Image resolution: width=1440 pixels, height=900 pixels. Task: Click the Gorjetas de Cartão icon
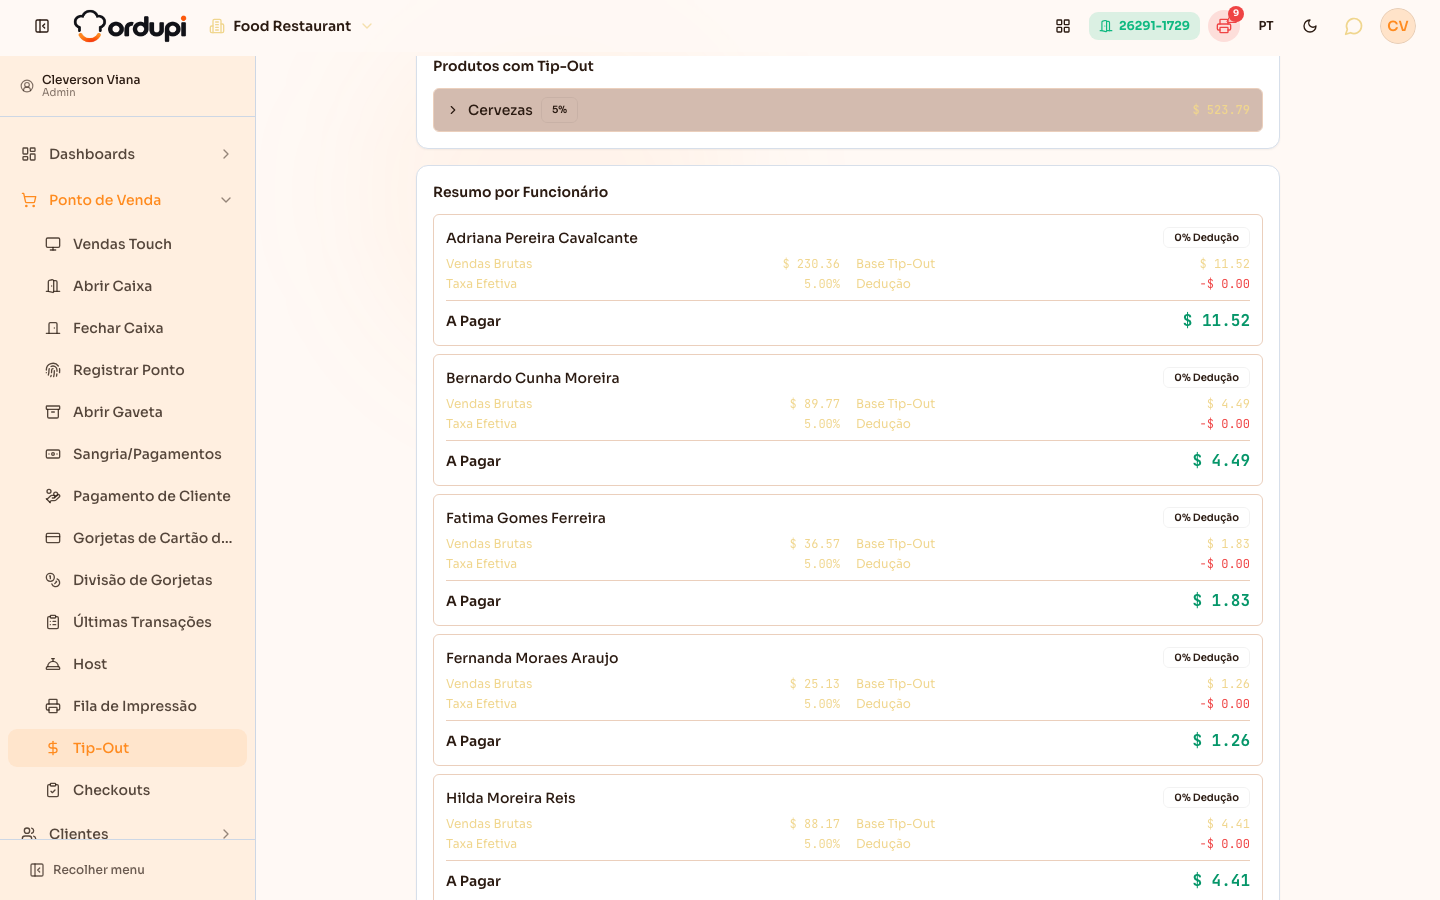53,538
